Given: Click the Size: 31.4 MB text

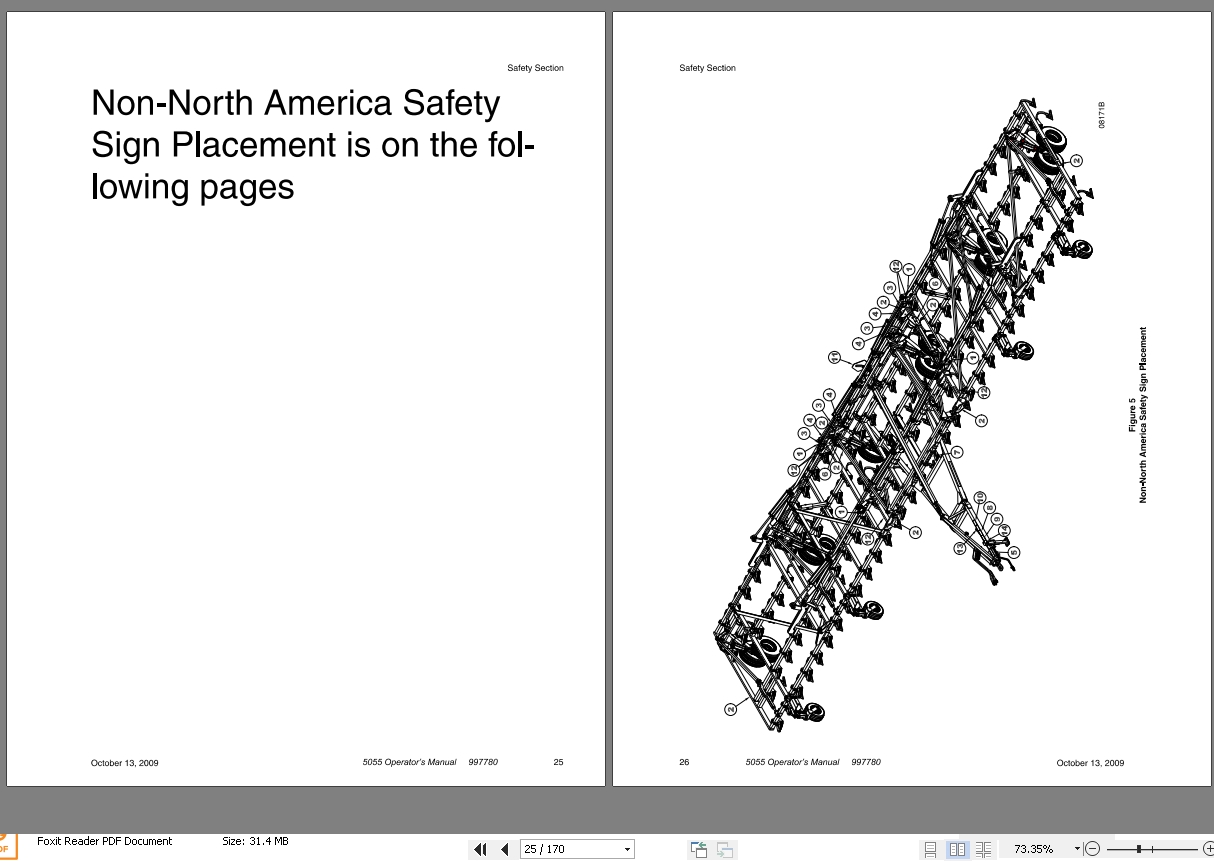Looking at the screenshot, I should tap(255, 841).
